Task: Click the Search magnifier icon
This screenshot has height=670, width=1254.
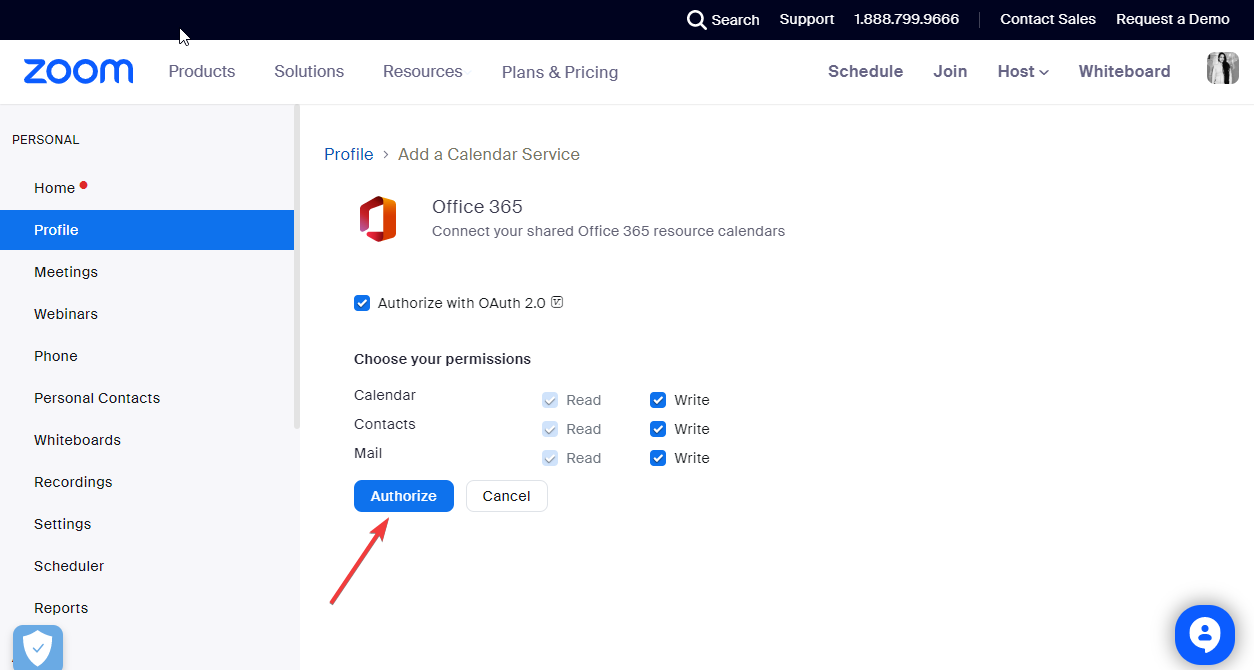Action: pos(696,19)
